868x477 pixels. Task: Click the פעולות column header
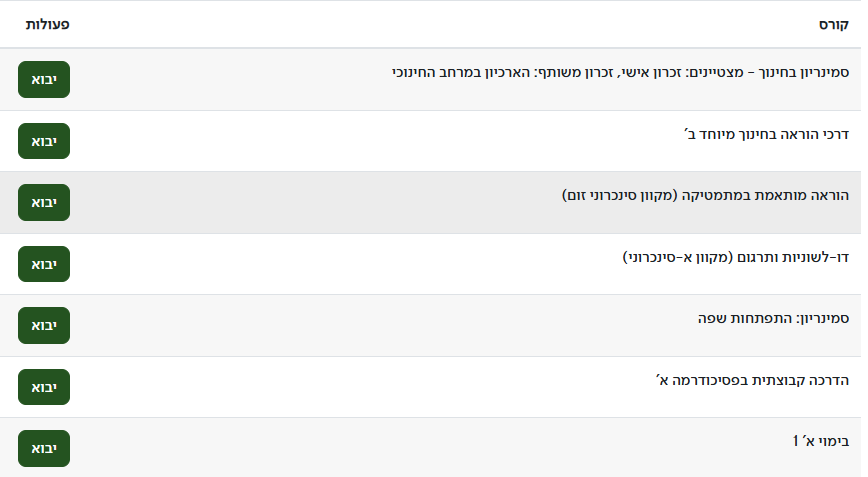point(48,23)
